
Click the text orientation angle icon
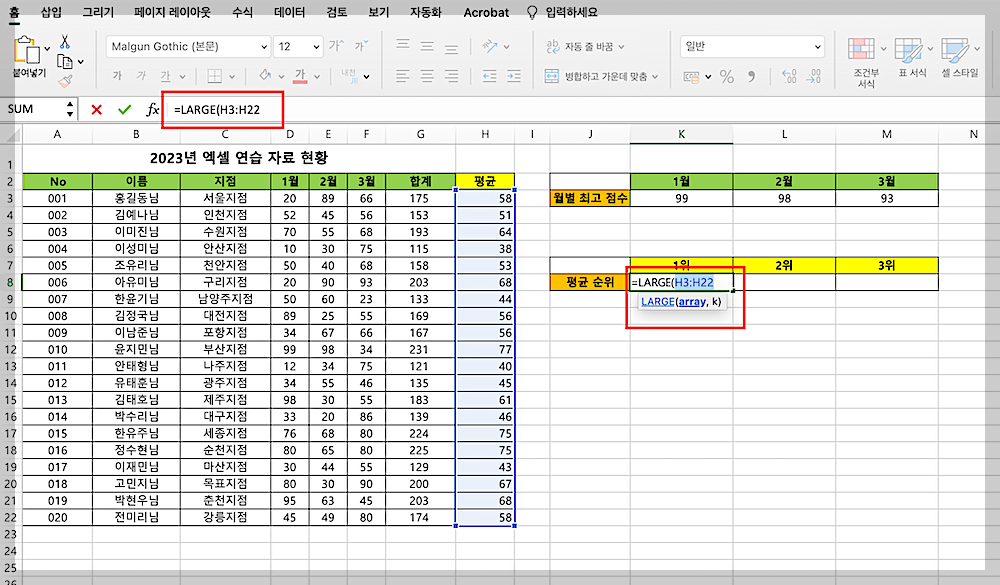(x=490, y=46)
